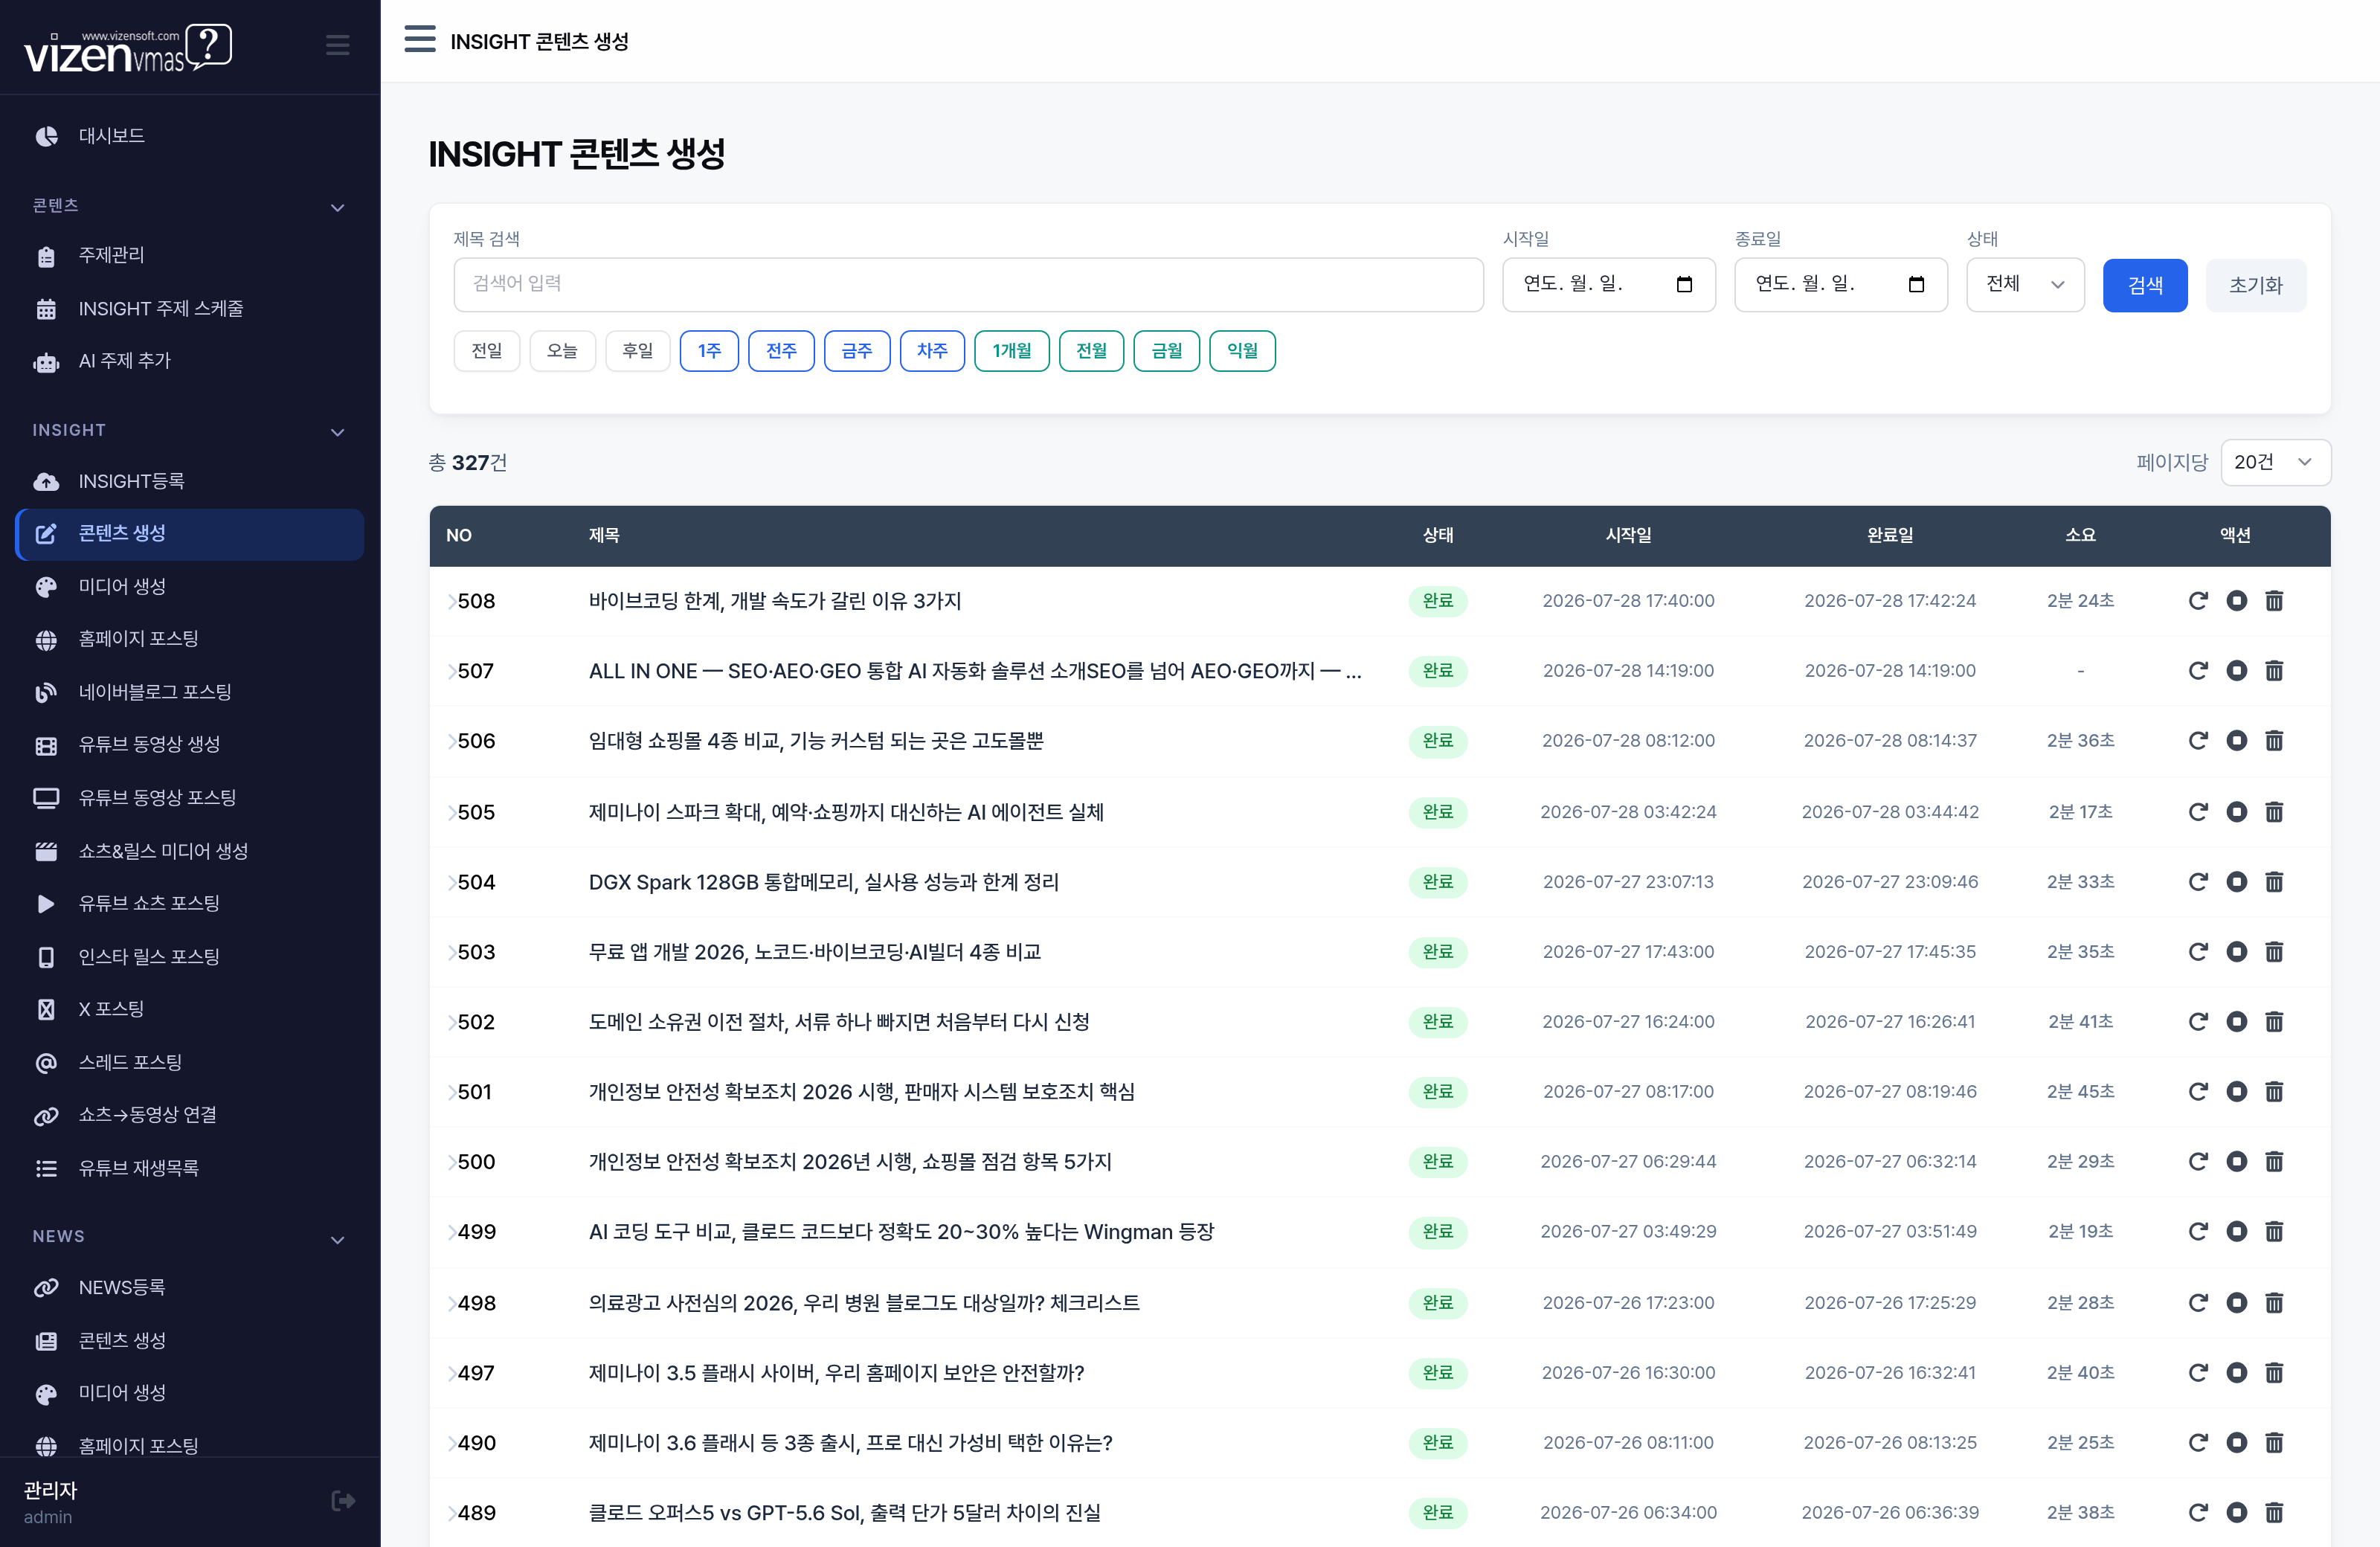Regenerate content for row 508
Screen dimensions: 2380x1547
(2198, 601)
